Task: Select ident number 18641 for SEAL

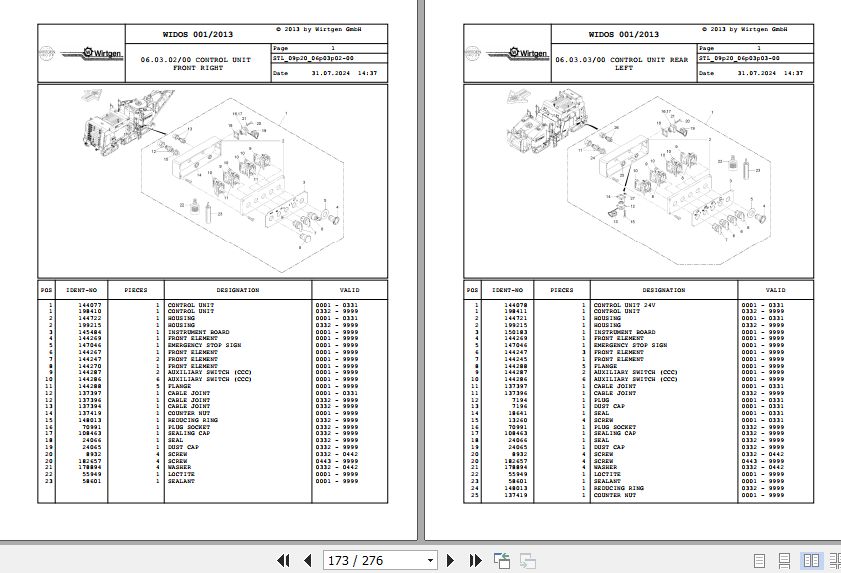Action: click(517, 413)
